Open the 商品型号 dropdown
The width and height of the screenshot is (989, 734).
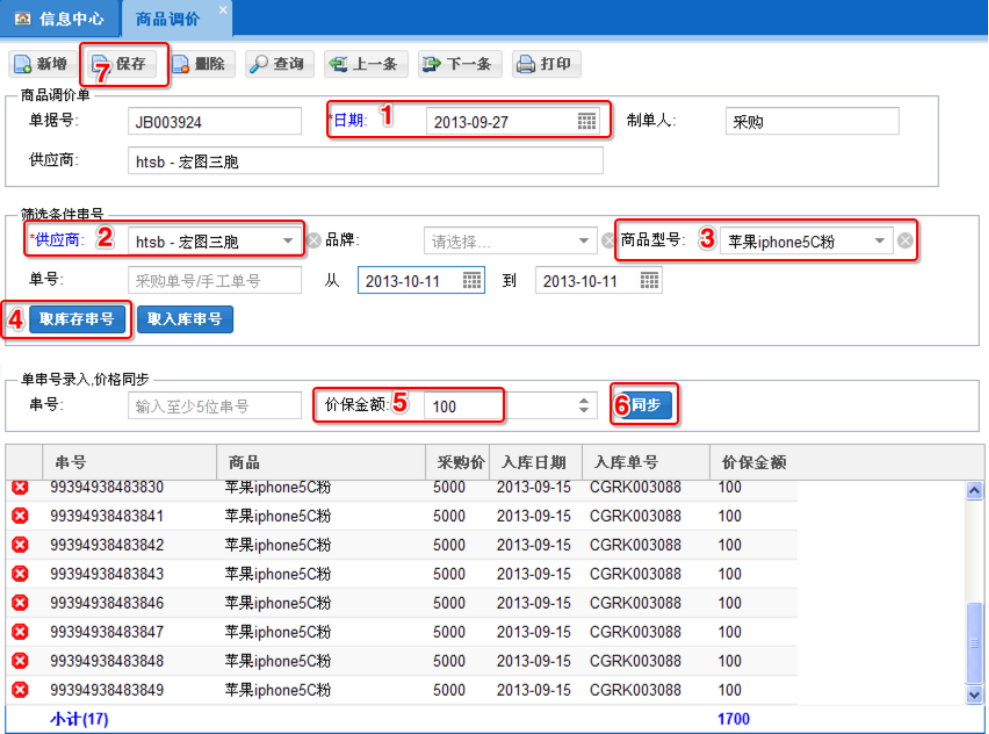click(880, 241)
